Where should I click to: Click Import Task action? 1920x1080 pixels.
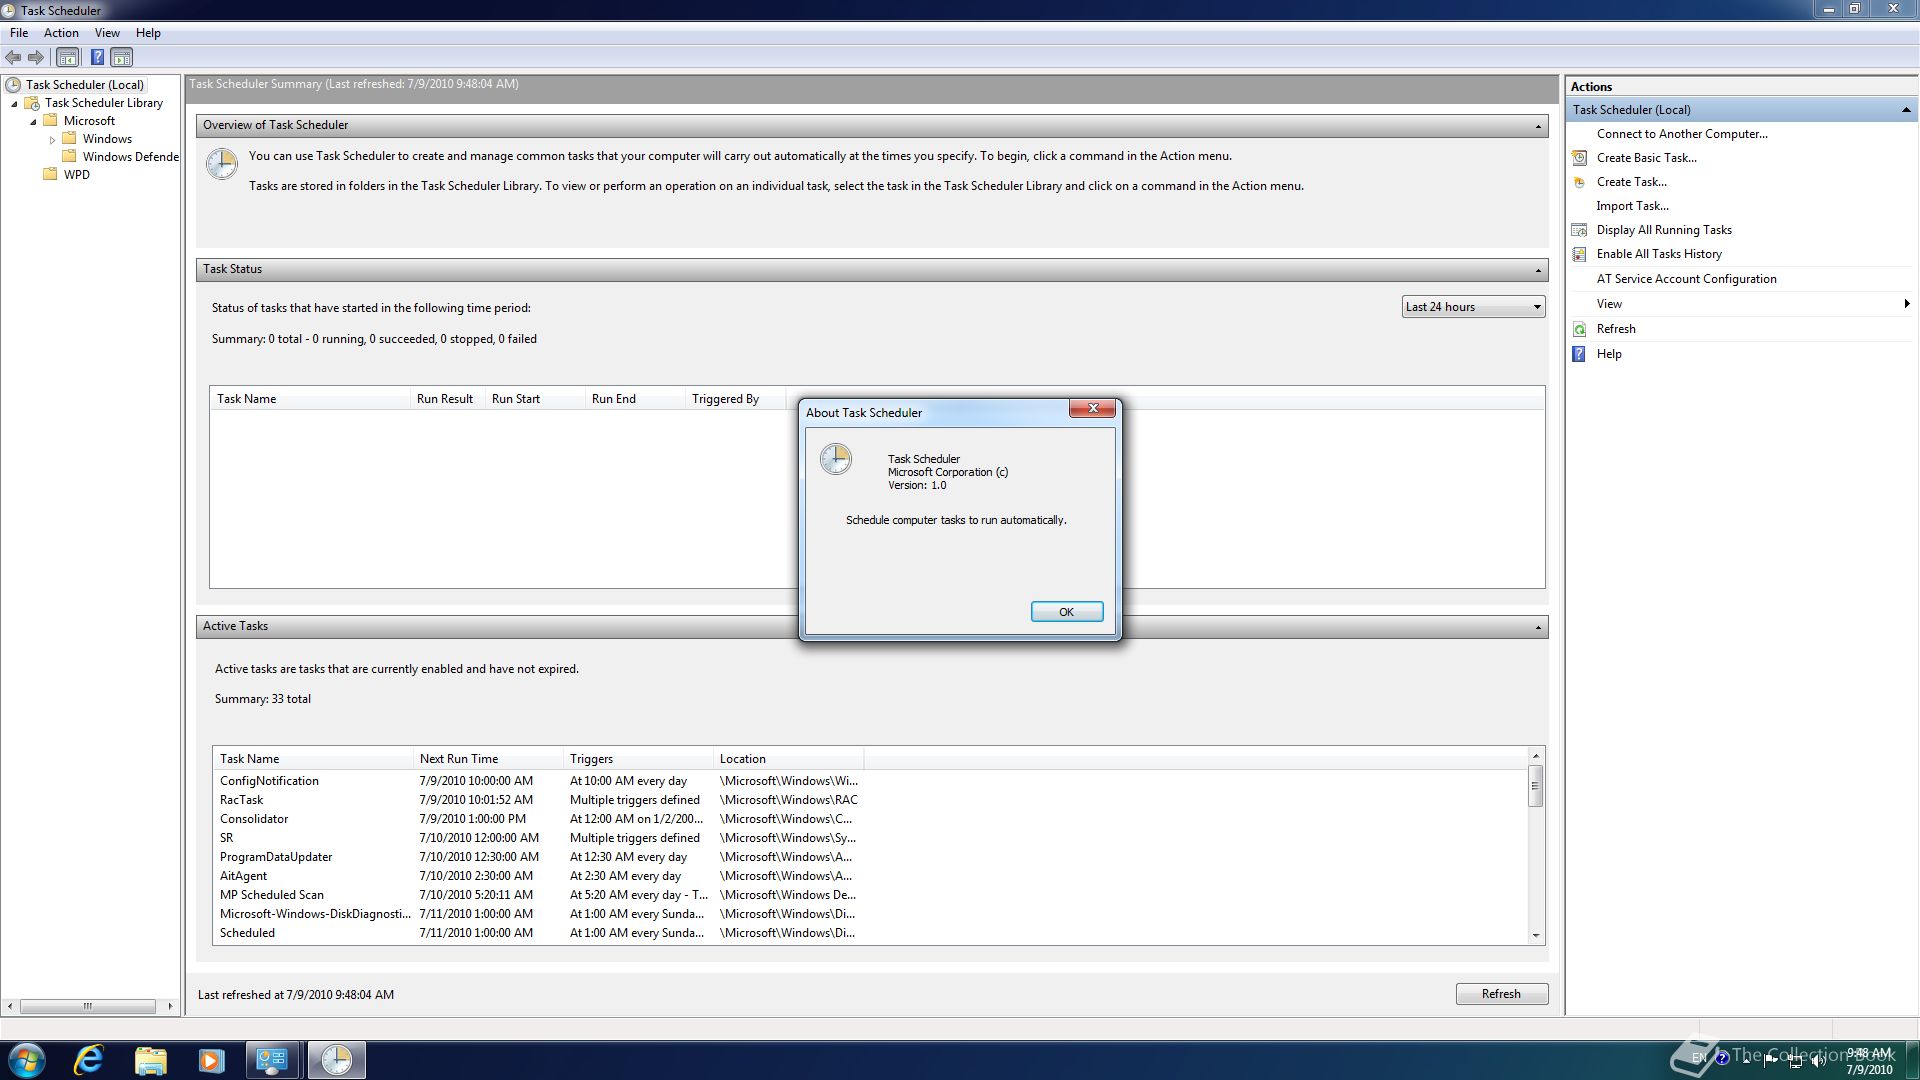click(1632, 206)
